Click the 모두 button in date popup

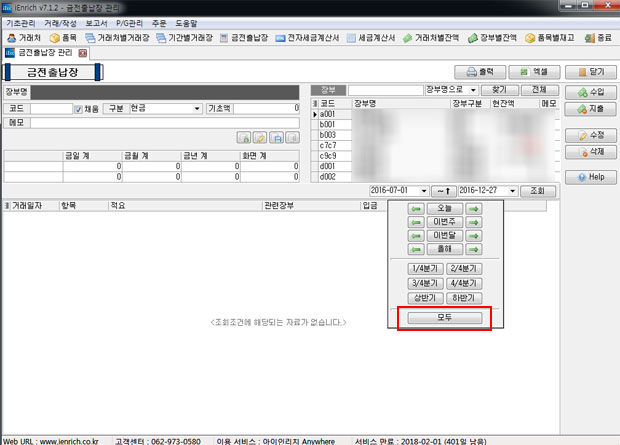pos(443,318)
